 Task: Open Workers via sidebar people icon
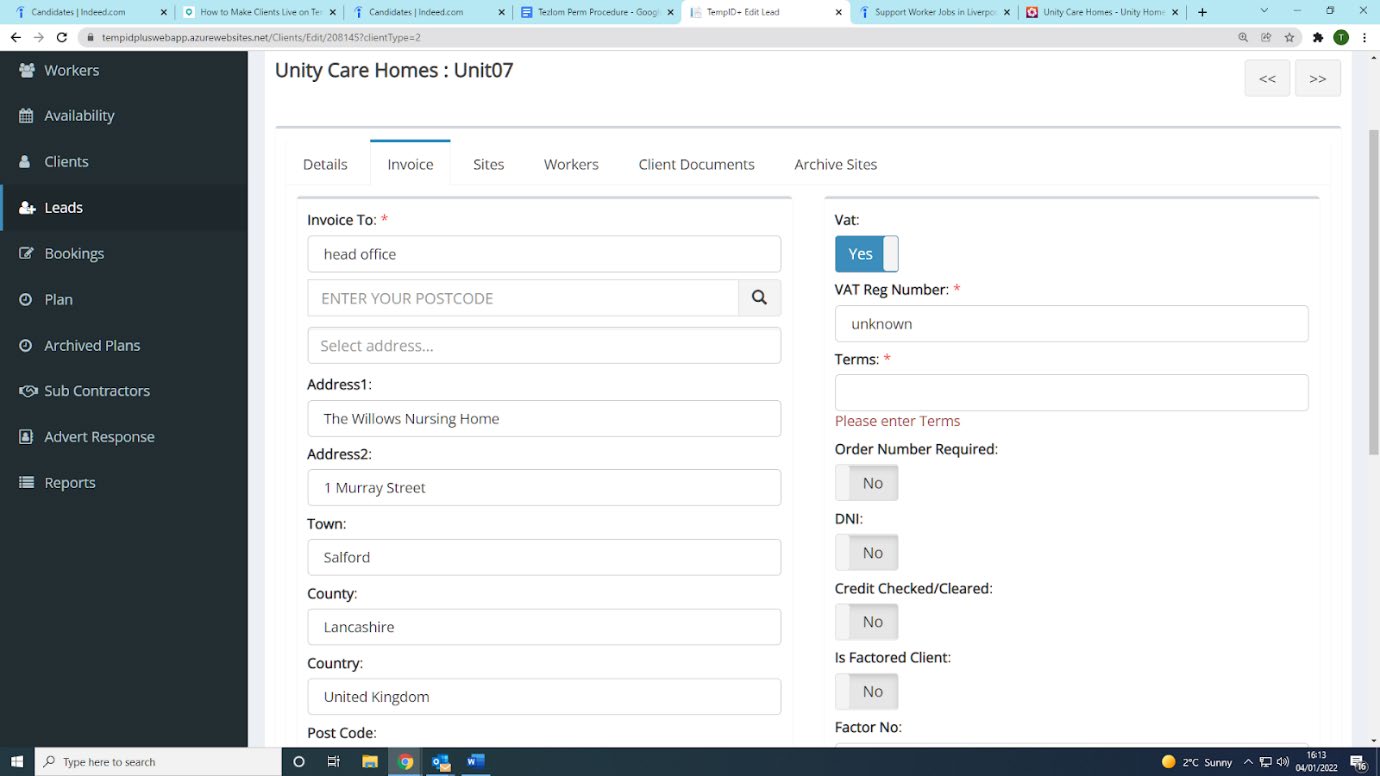pyautogui.click(x=27, y=70)
